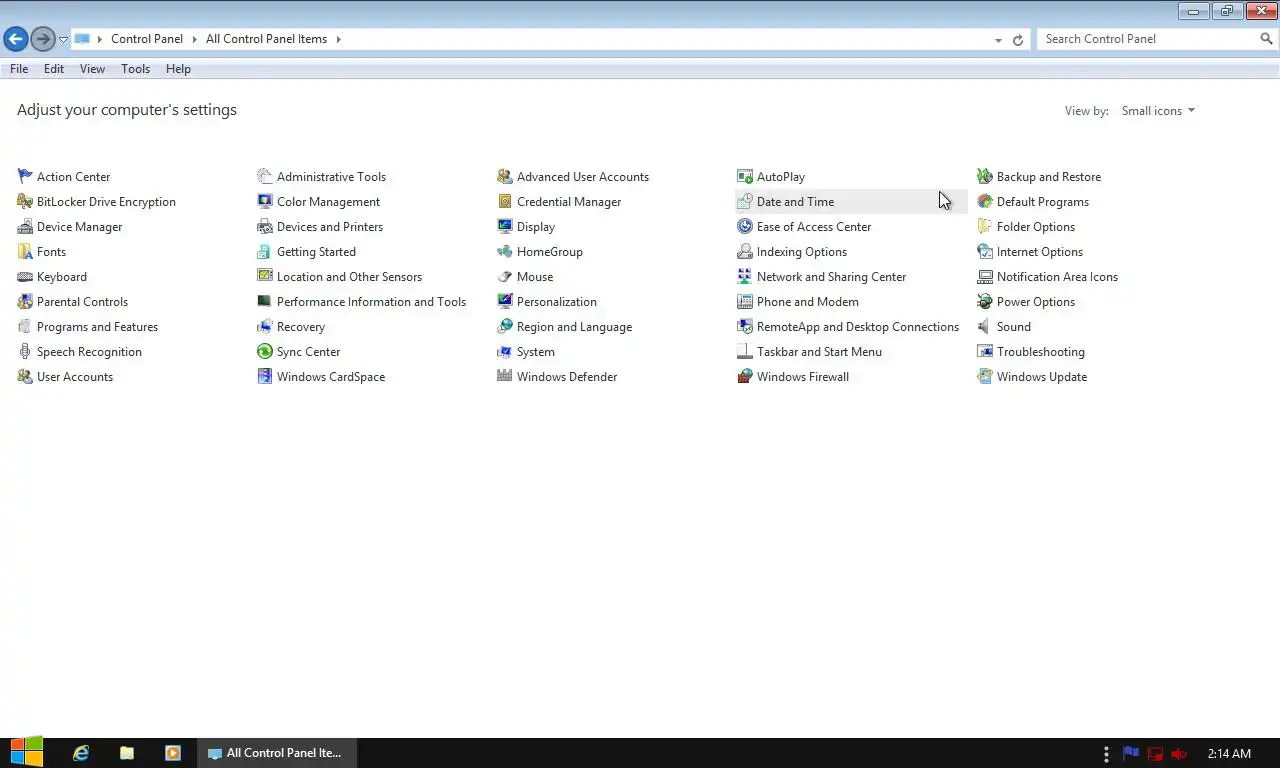The image size is (1280, 768).
Task: Open the Color Management icon
Action: [x=265, y=202]
